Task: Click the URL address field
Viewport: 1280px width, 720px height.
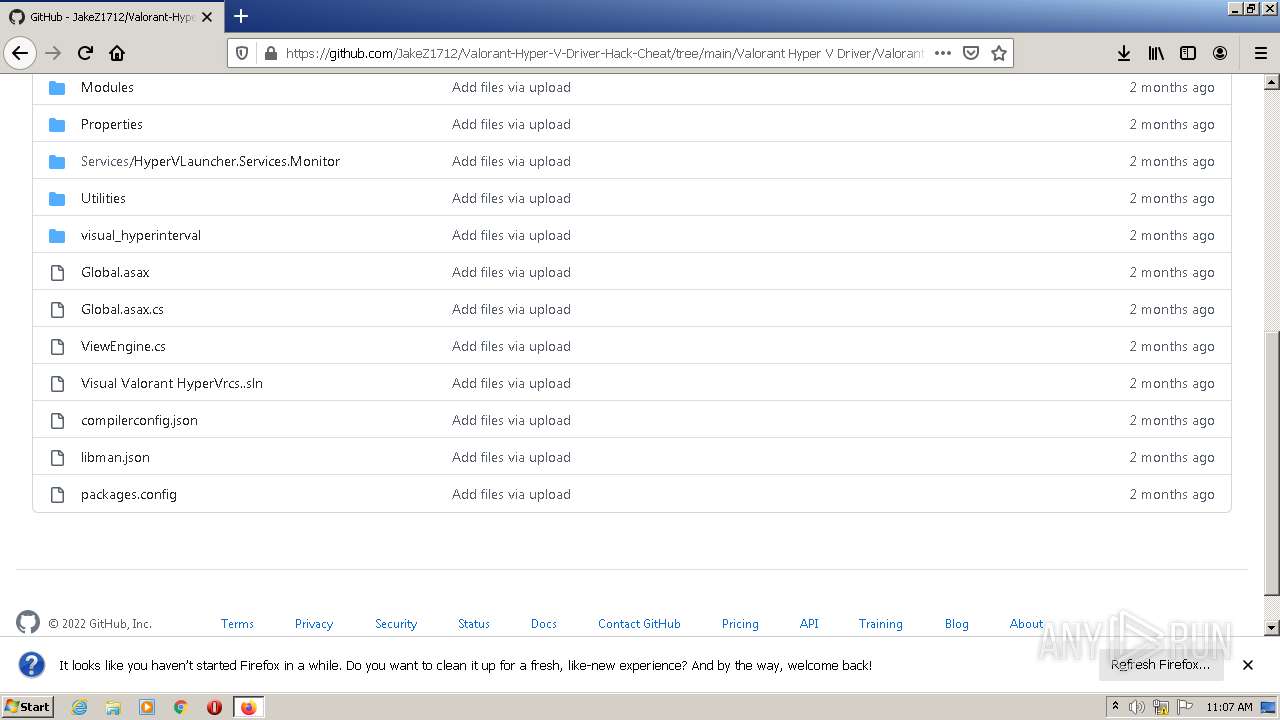Action: (x=604, y=53)
